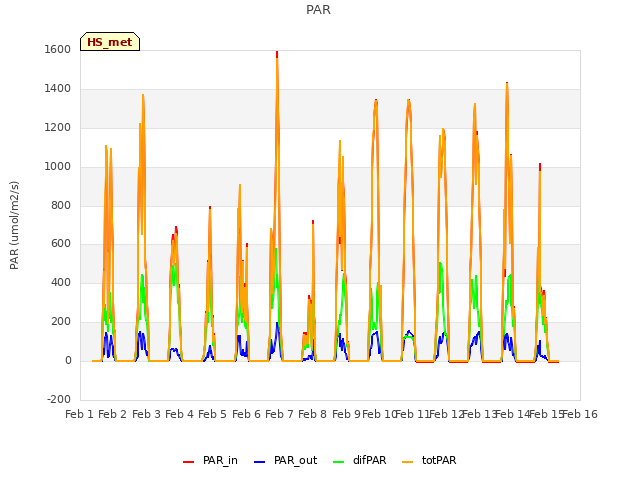Click the 800 y-axis label
Viewport: 640px width, 480px height.
click(x=61, y=205)
